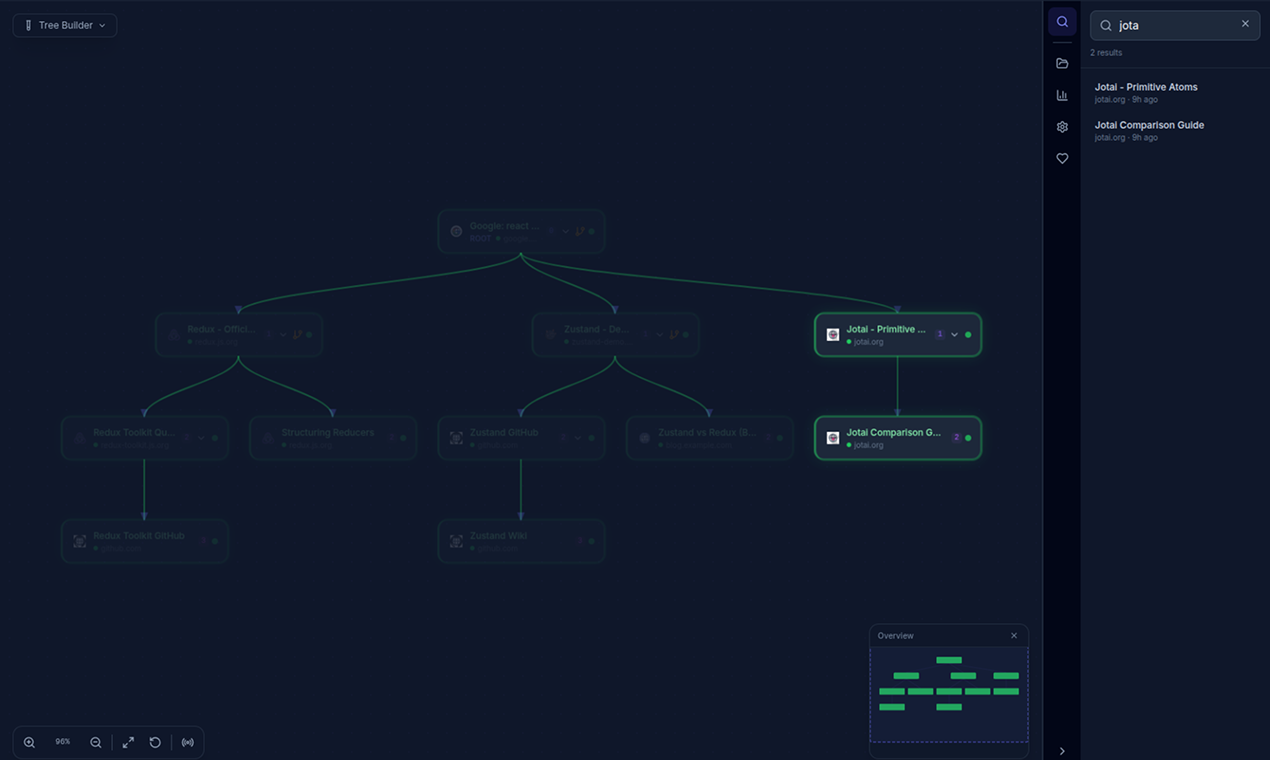Screen dimensions: 1270x760
Task: Select the Redux Toolkit Qu... node title
Action: (x=134, y=433)
